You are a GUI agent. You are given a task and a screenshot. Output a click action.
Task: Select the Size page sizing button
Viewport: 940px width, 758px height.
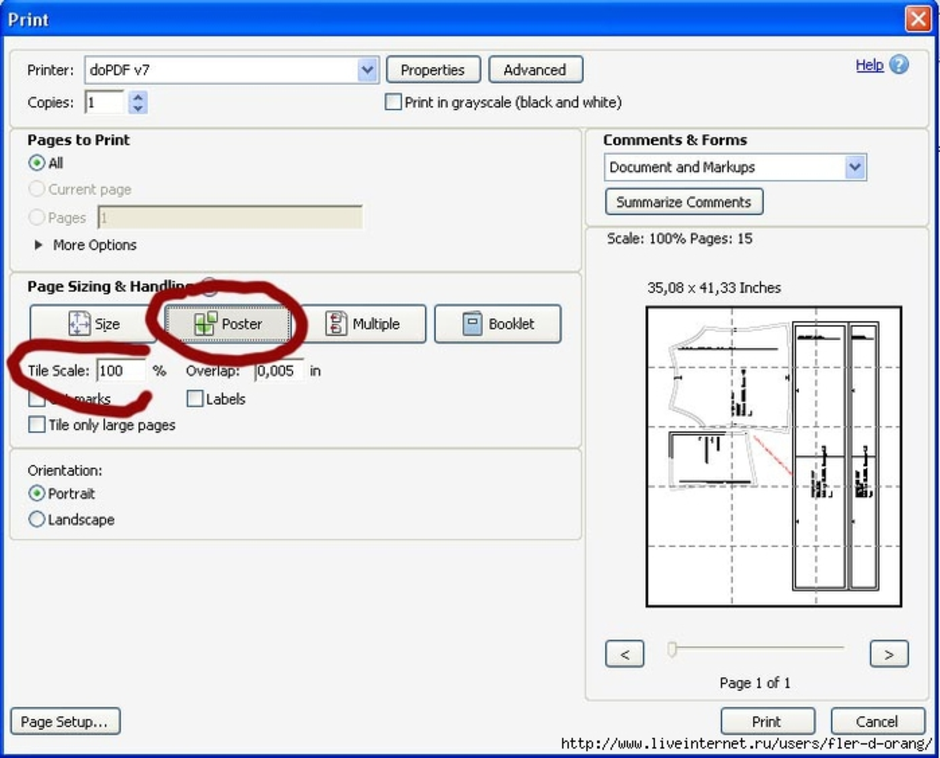point(93,324)
